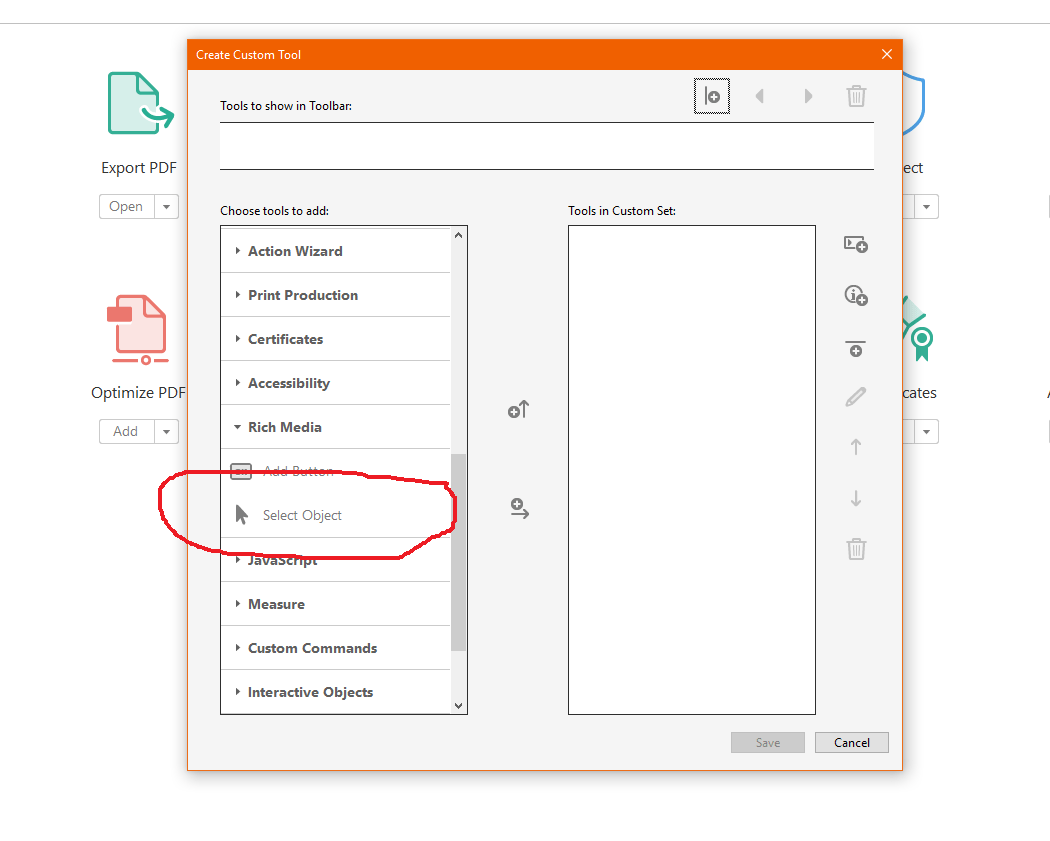Click the Add Divider Line icon
The image size is (1050, 841).
[x=856, y=349]
